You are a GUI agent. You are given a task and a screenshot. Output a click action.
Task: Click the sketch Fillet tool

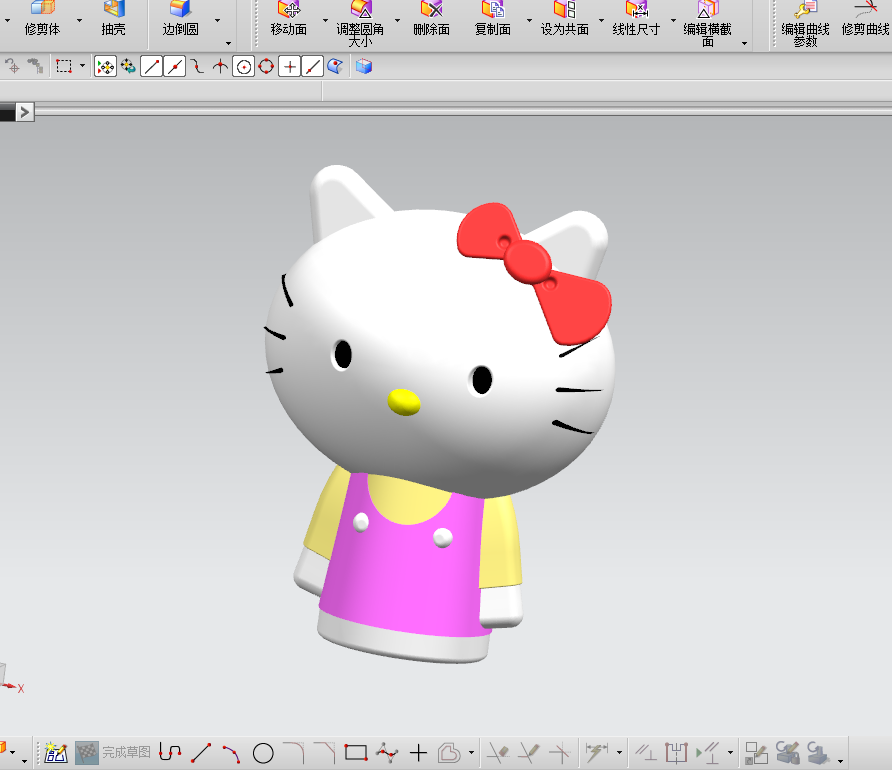tap(294, 753)
